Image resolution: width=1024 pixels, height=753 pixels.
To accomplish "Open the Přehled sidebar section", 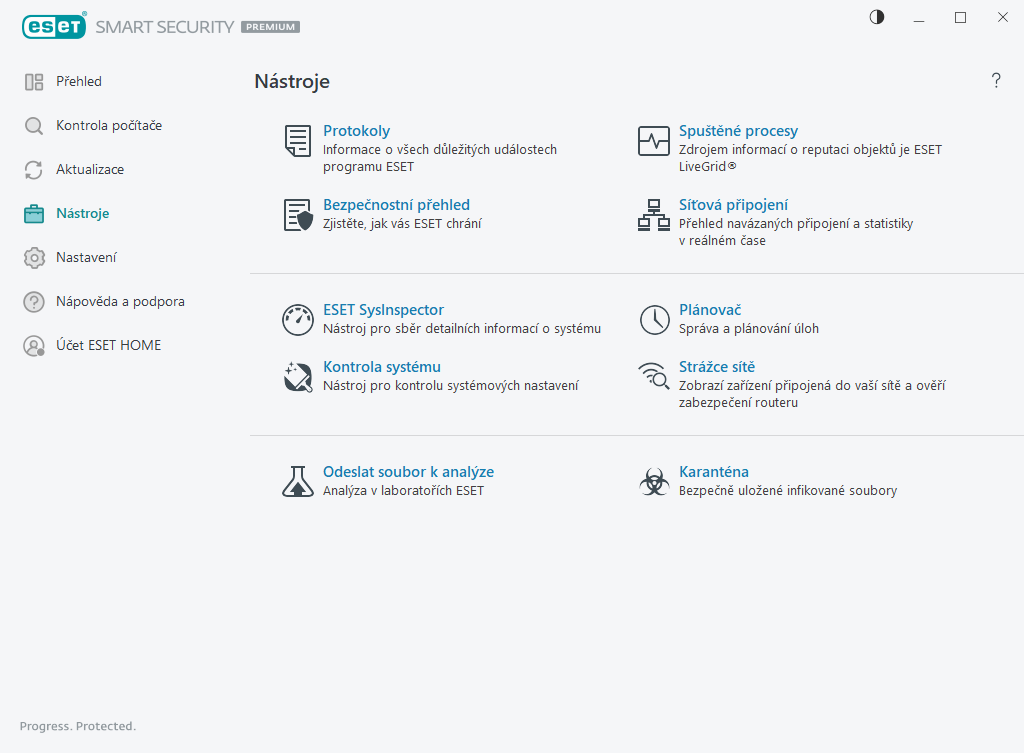I will tap(79, 82).
